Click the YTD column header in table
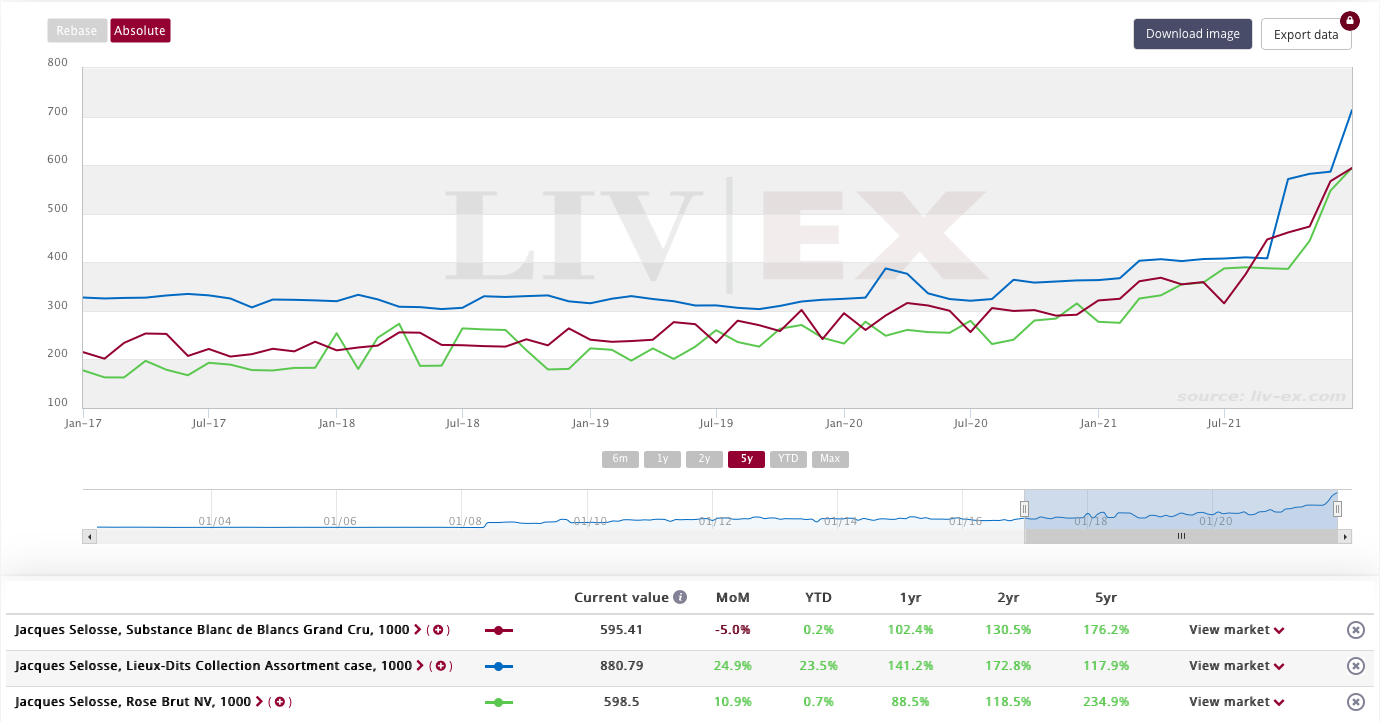Viewport: 1380px width, 722px height. [x=819, y=597]
